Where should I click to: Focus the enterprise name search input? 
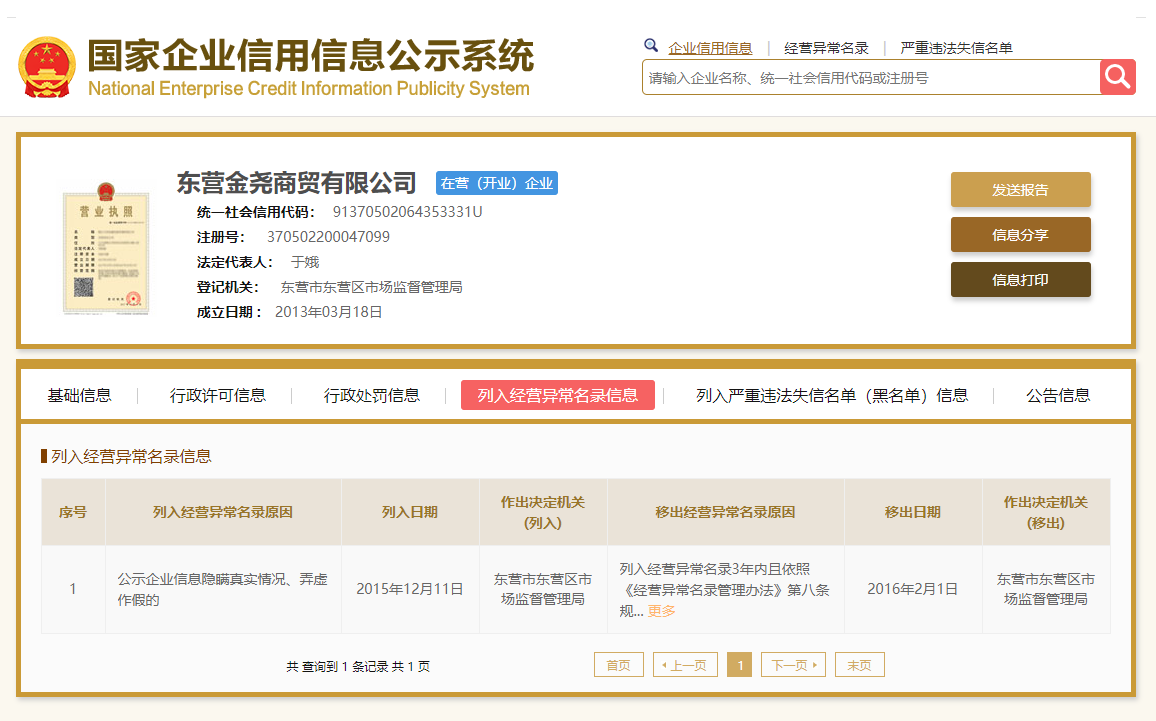(871, 77)
